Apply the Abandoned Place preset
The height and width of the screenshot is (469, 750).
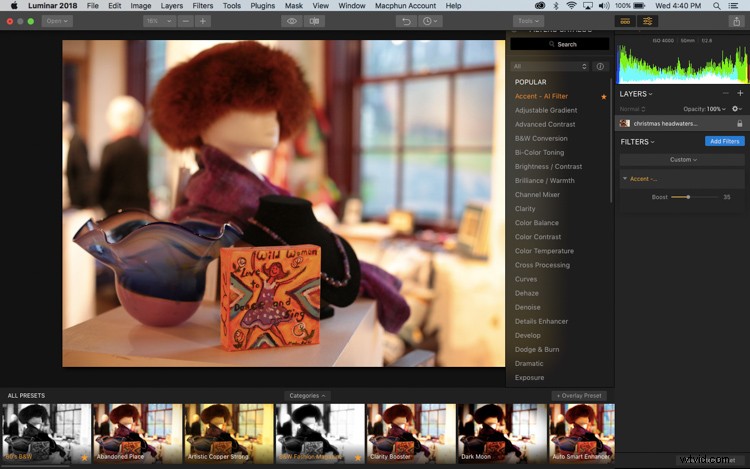[138, 434]
